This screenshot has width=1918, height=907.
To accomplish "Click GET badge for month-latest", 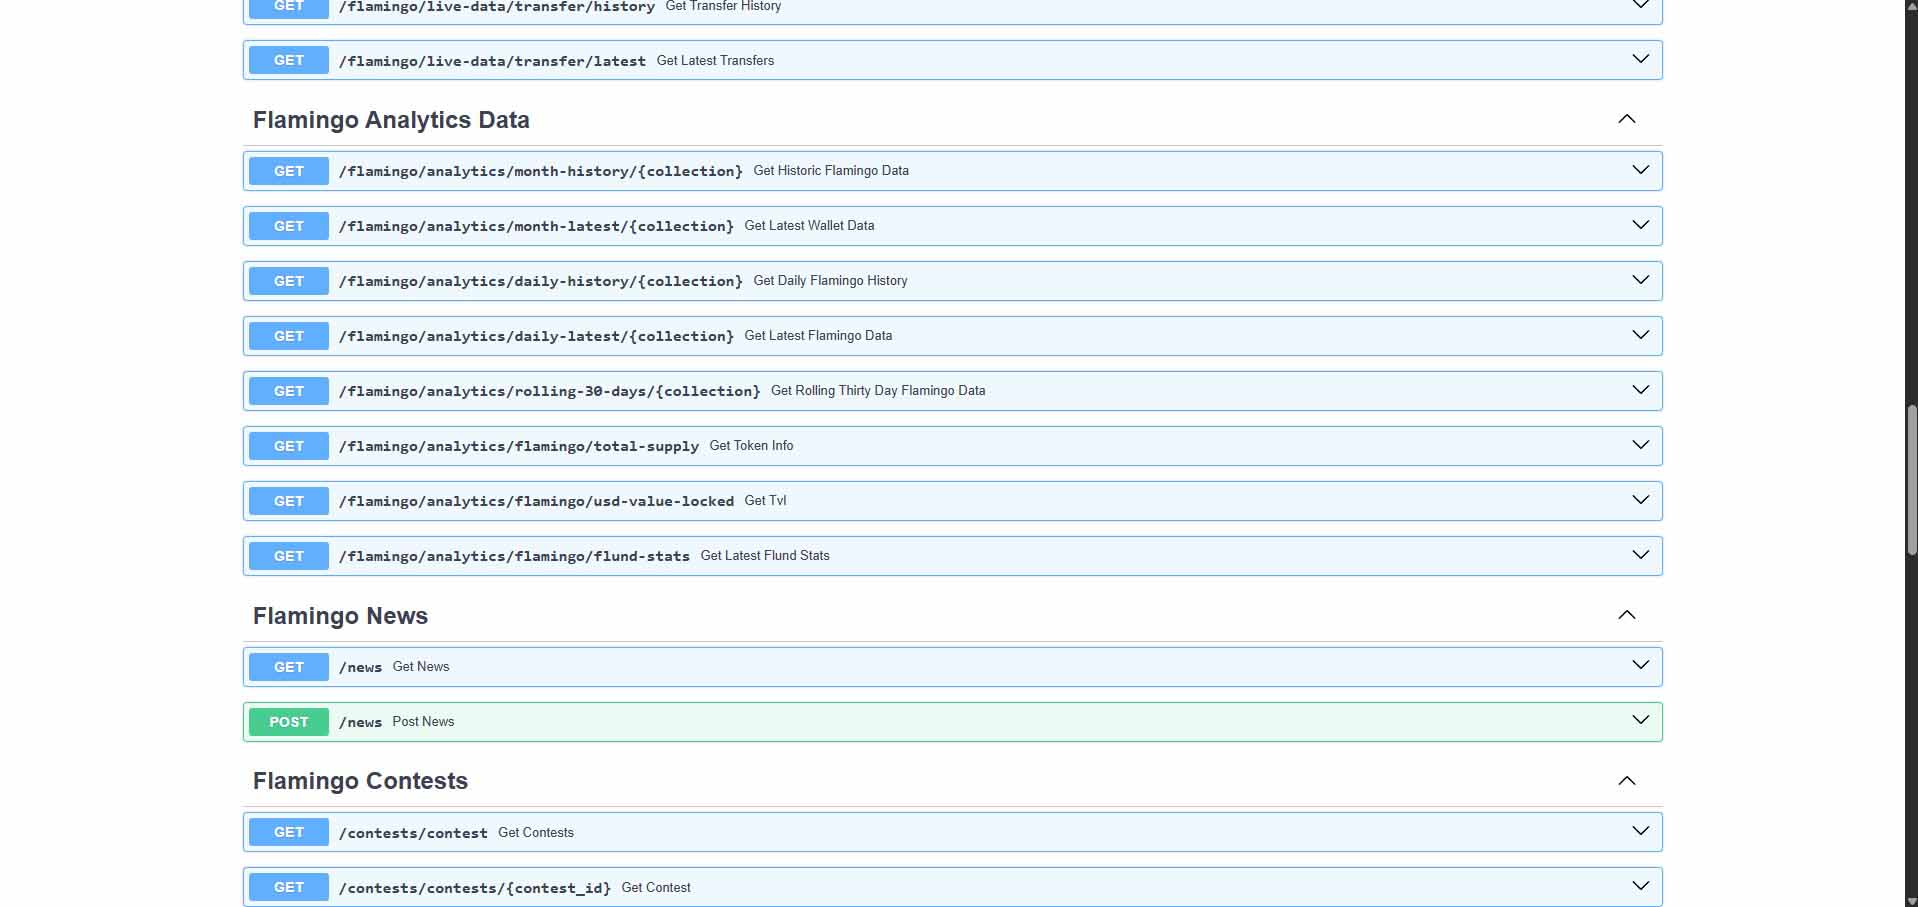I will click(x=289, y=226).
